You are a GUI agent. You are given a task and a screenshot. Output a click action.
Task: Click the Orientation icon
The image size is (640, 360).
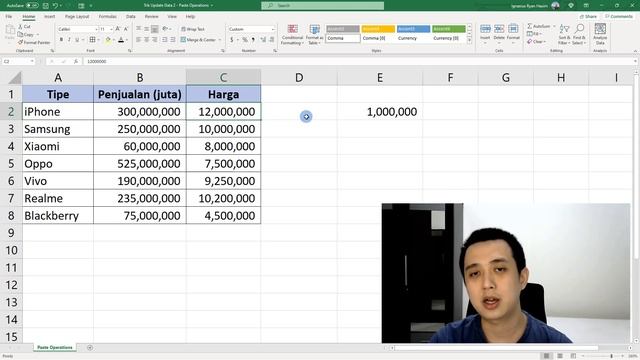coord(165,29)
